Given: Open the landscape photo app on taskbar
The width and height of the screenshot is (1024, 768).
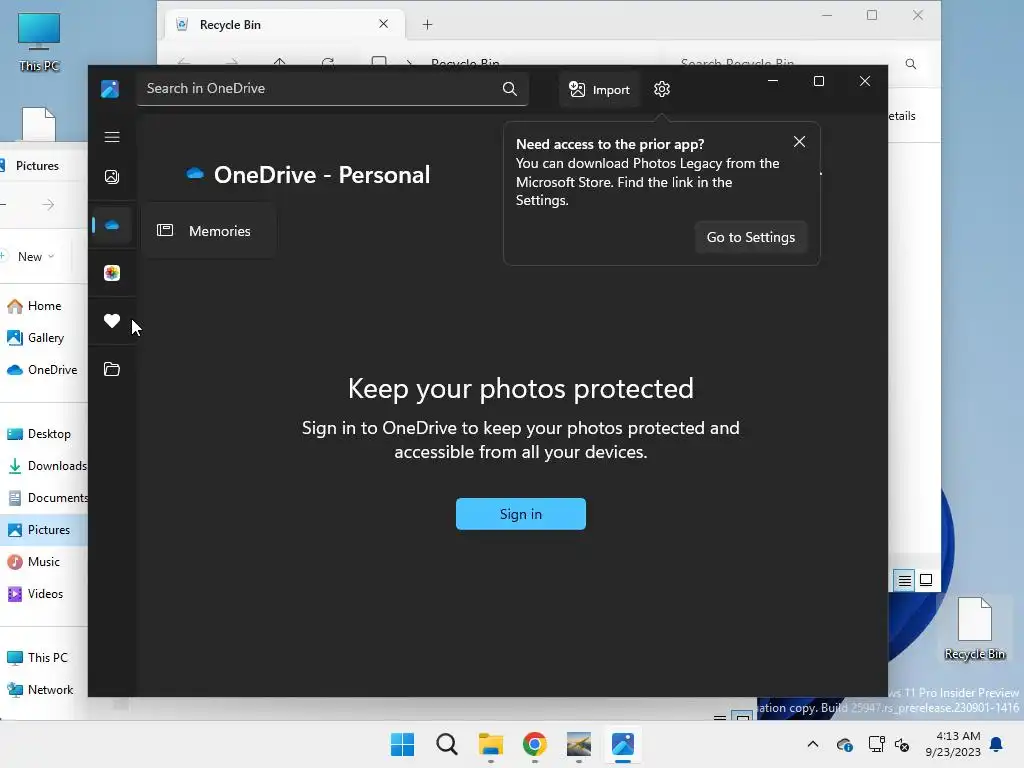Looking at the screenshot, I should point(579,744).
